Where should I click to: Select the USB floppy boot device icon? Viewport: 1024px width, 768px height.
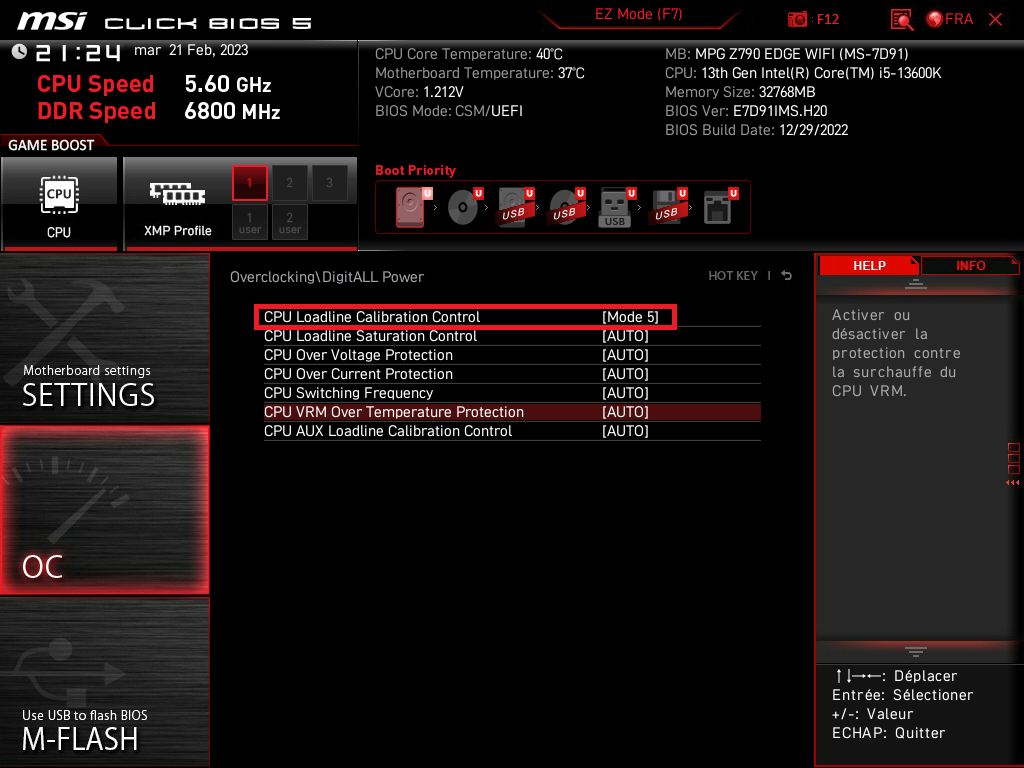pyautogui.click(x=668, y=207)
